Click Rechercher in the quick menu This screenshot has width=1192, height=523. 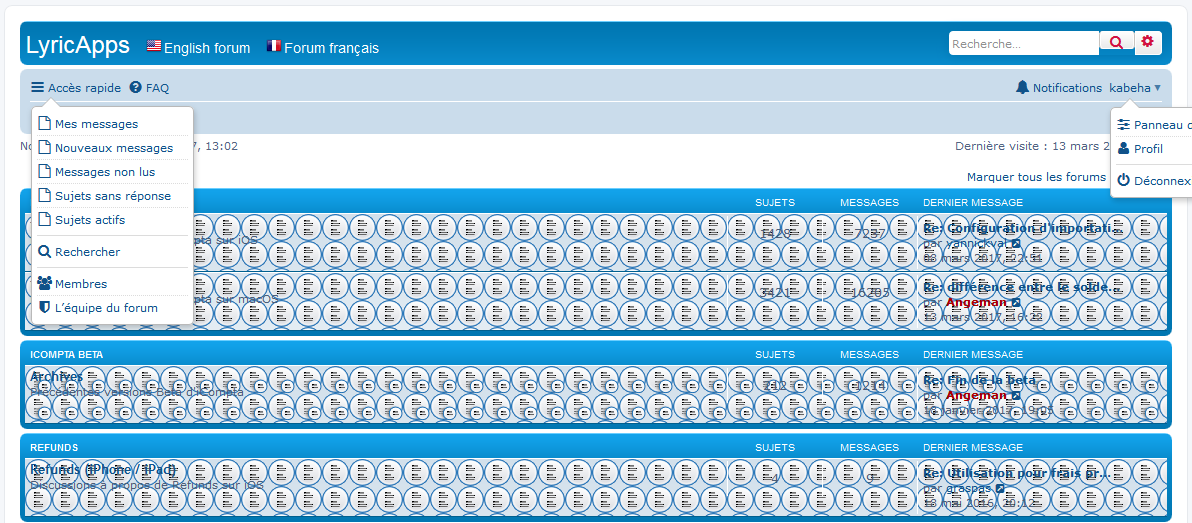click(87, 252)
